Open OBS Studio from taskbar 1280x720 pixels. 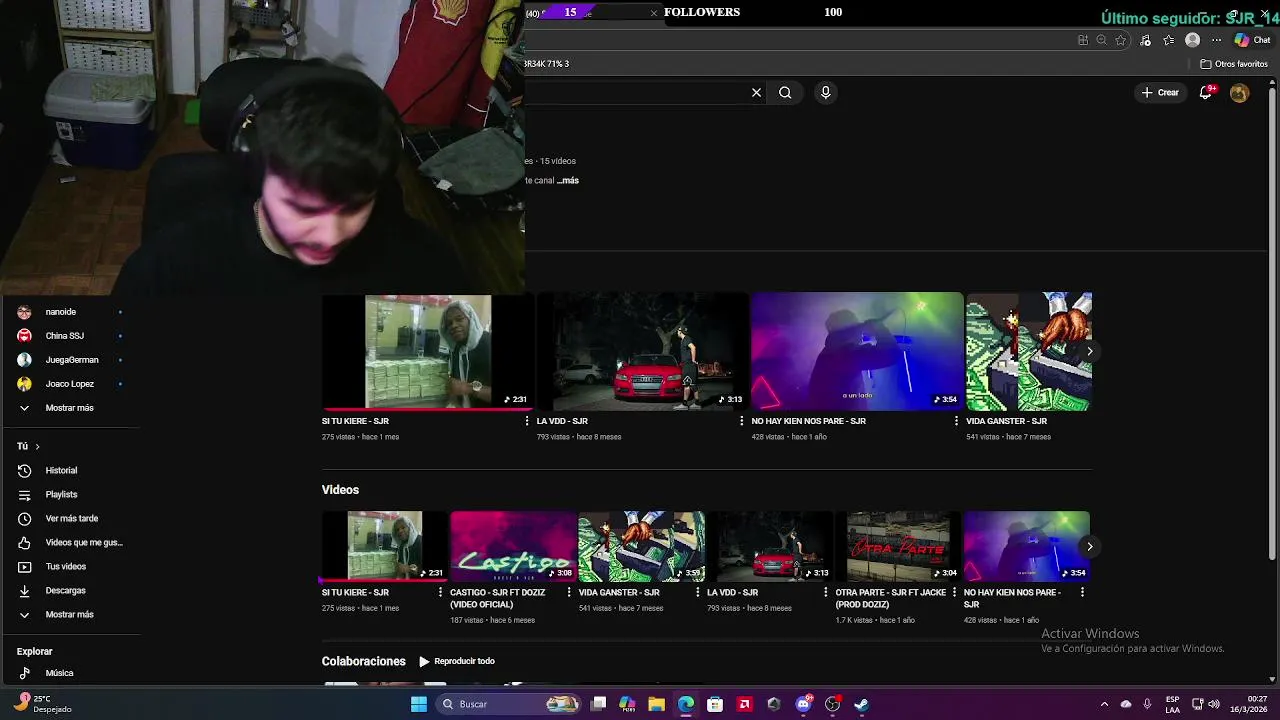832,704
